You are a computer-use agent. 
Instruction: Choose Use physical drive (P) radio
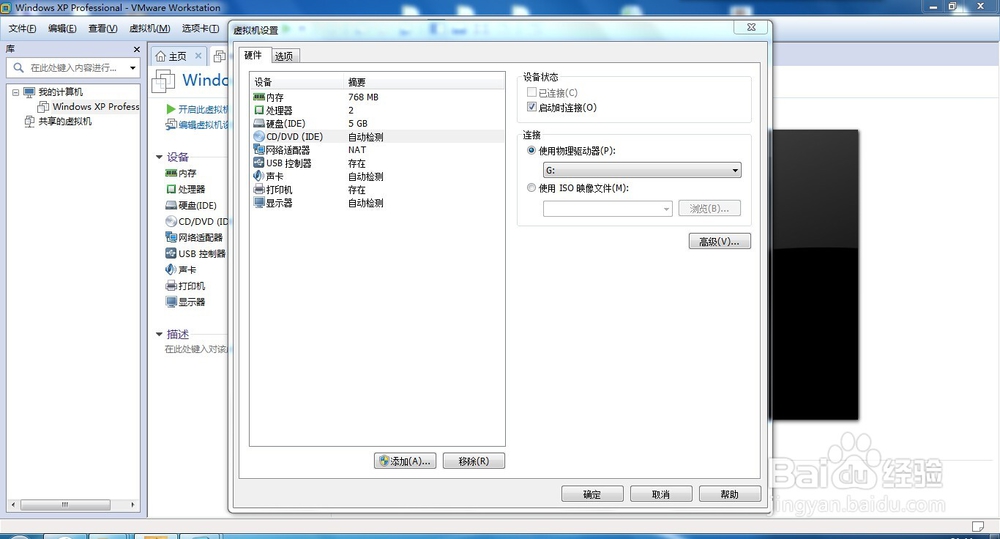coord(531,151)
